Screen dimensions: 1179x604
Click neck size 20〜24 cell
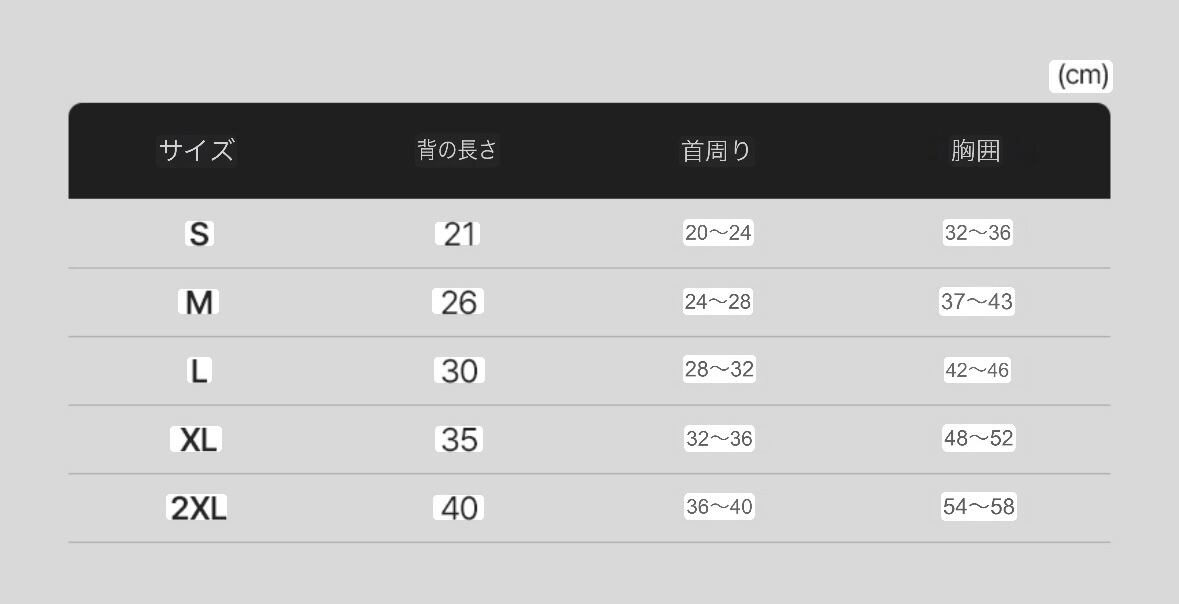[718, 233]
